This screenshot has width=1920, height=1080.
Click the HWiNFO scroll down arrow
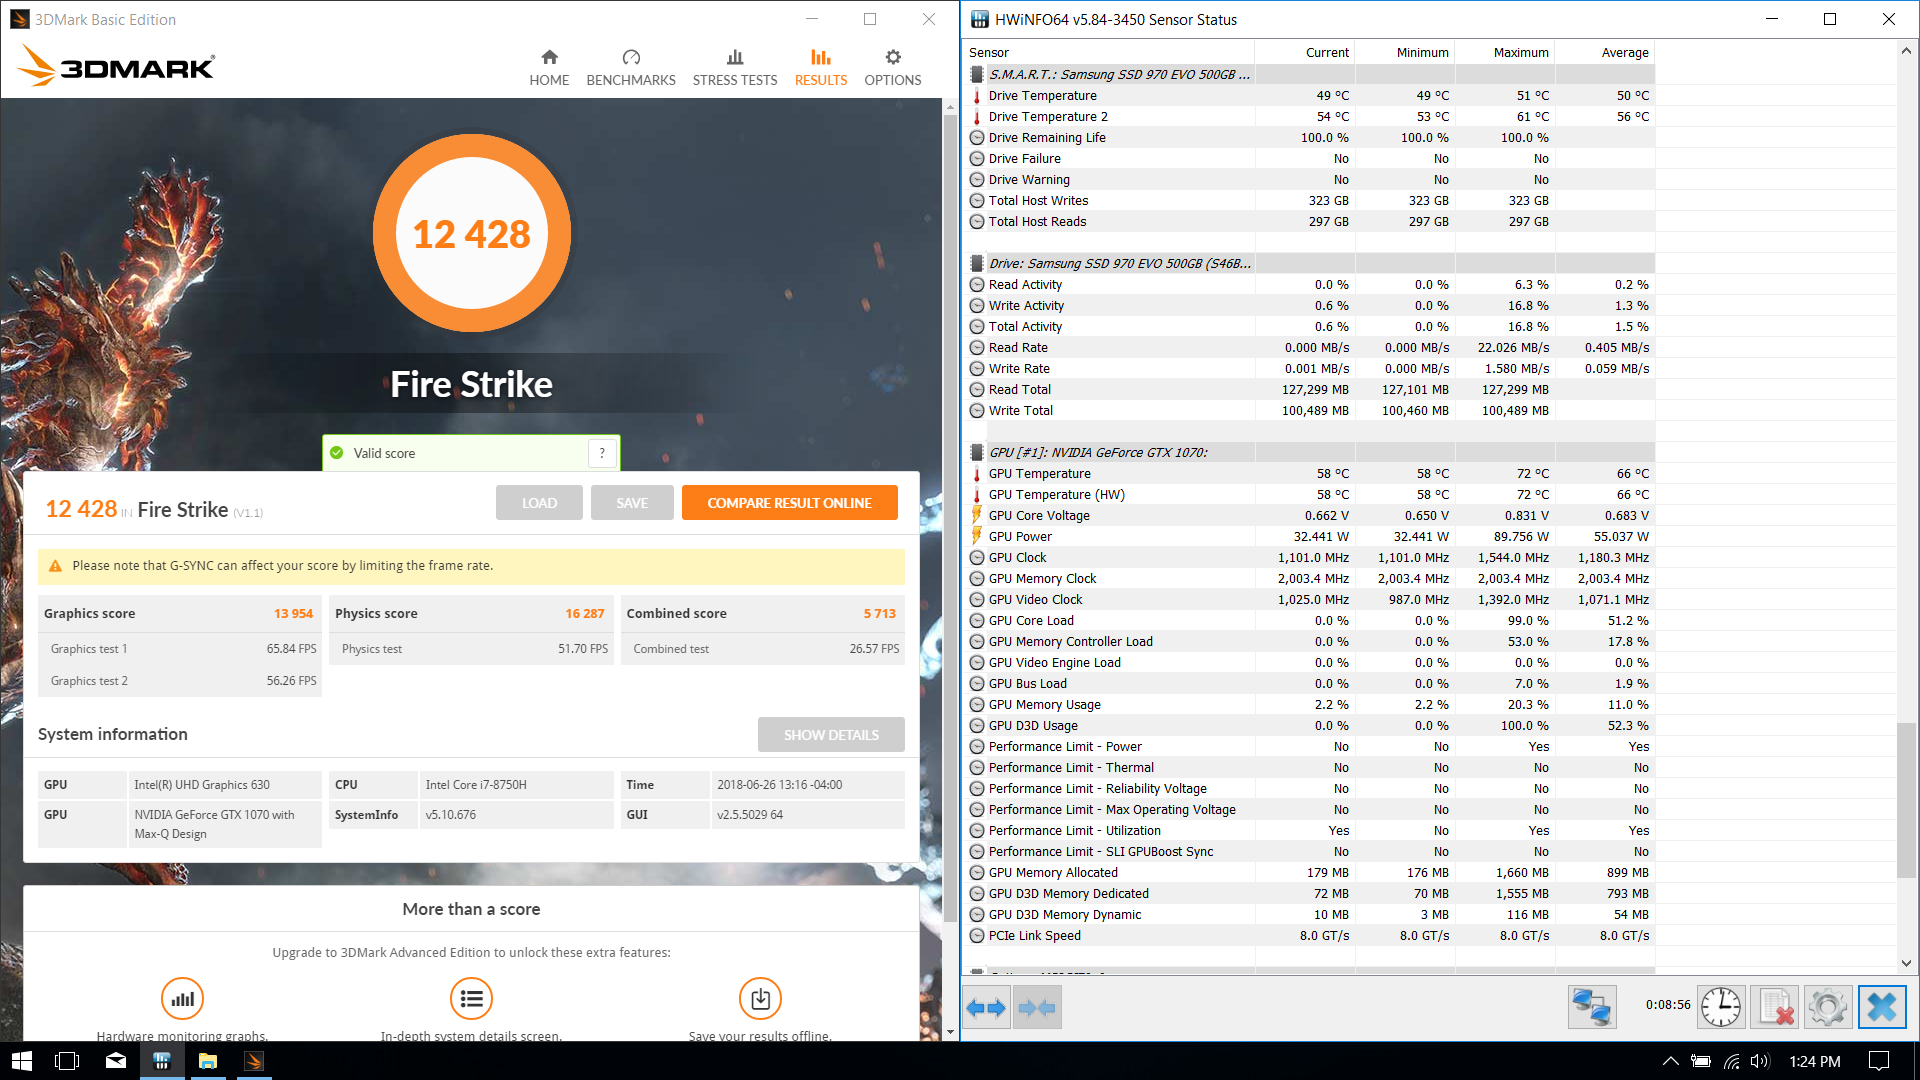[x=1906, y=963]
